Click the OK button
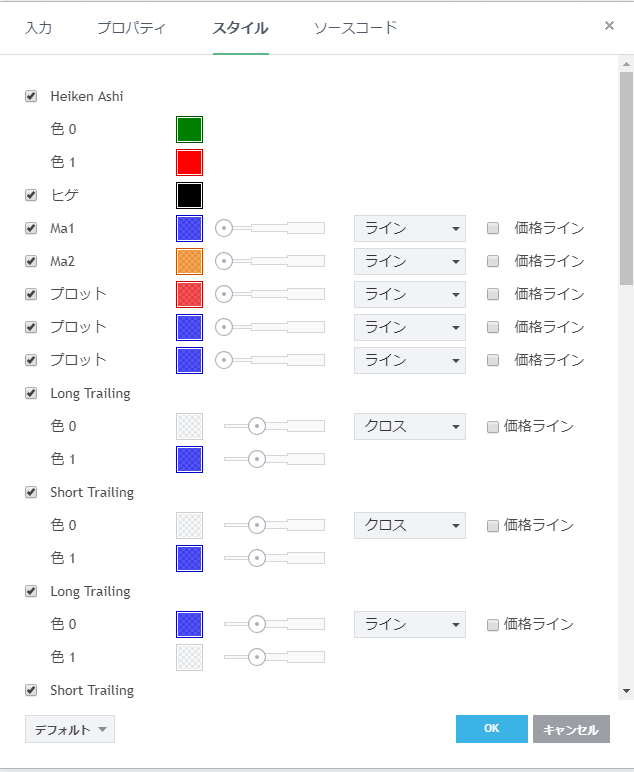The width and height of the screenshot is (634, 772). point(491,729)
